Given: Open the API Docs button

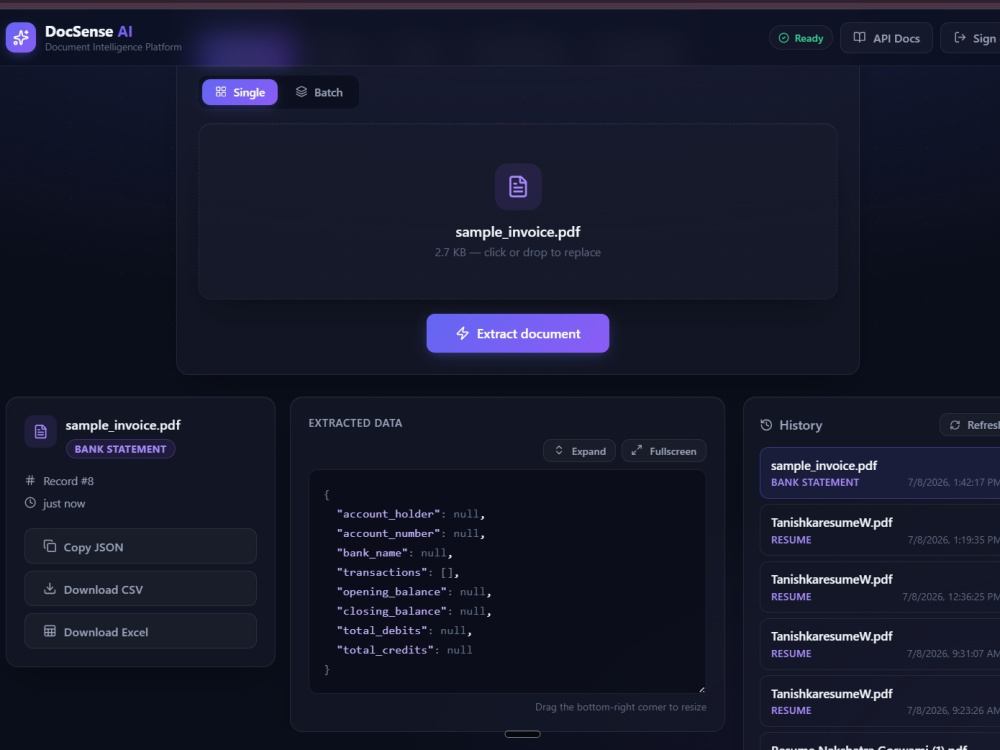Looking at the screenshot, I should (886, 38).
